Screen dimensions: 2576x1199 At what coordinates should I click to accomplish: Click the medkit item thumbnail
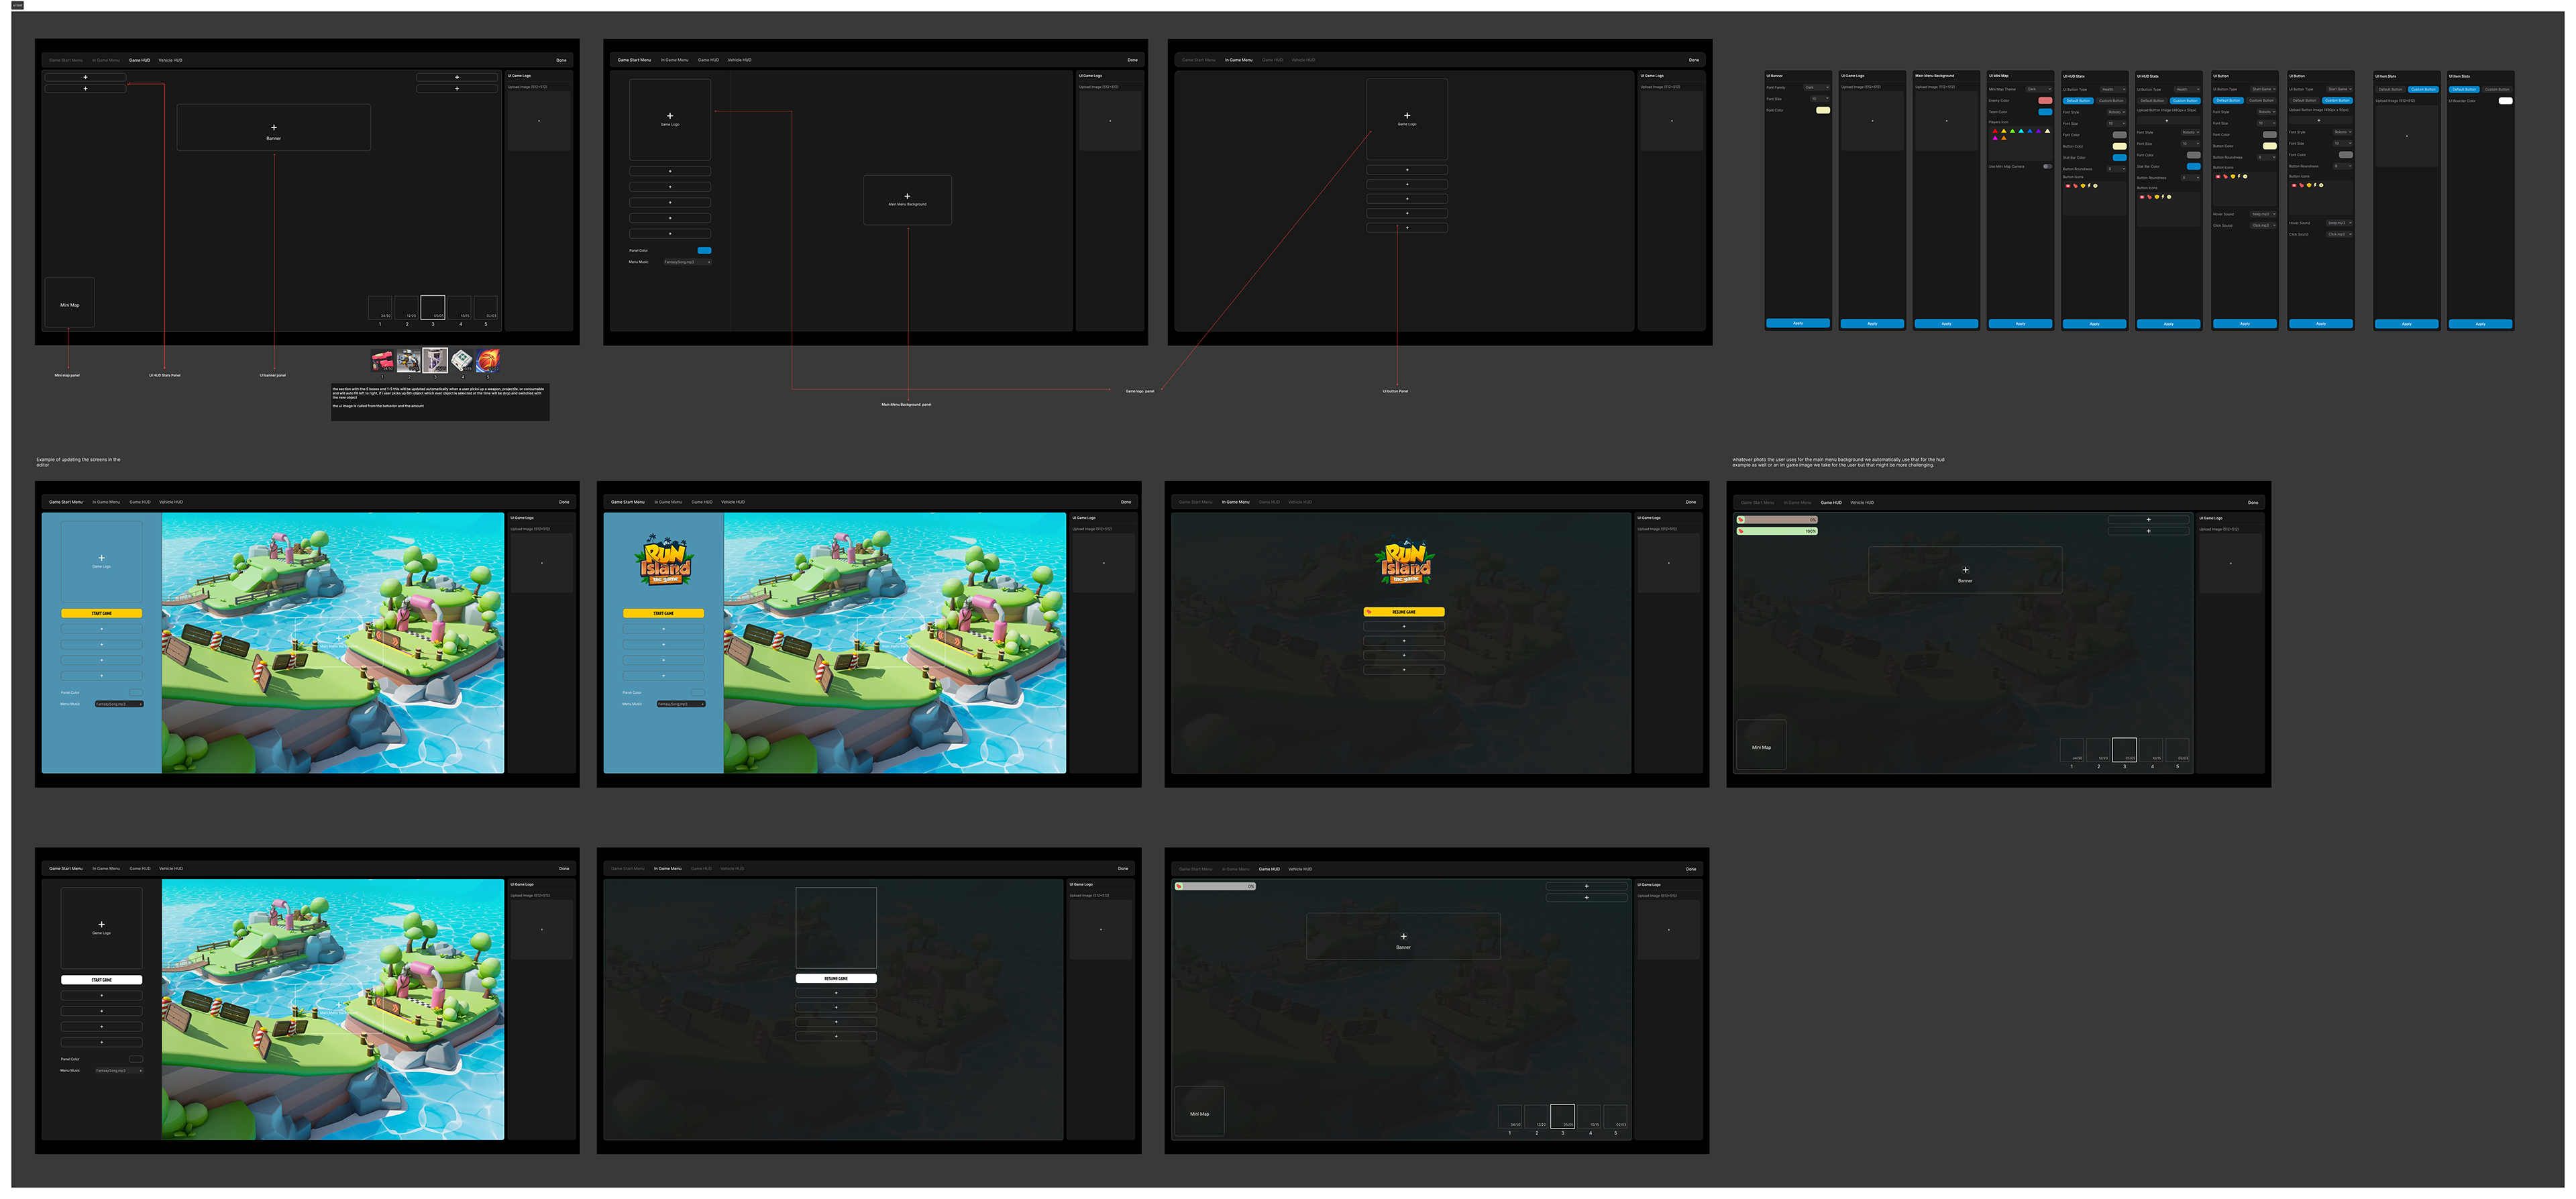462,361
